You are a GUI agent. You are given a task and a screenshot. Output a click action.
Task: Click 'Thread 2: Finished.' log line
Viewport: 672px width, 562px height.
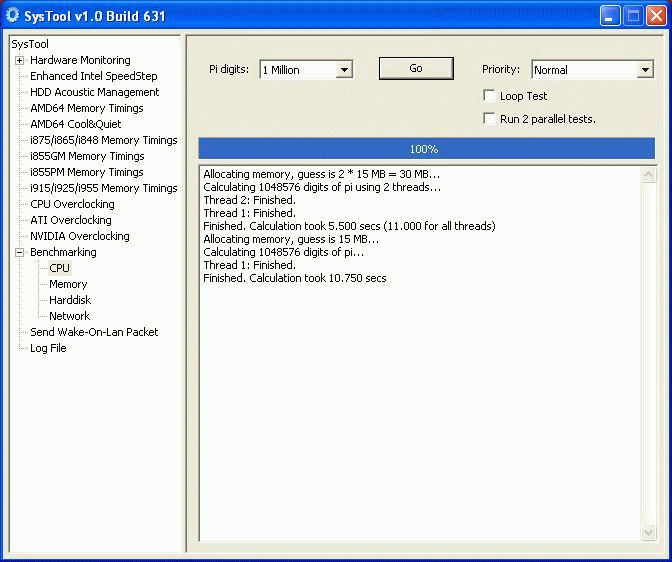[x=249, y=200]
